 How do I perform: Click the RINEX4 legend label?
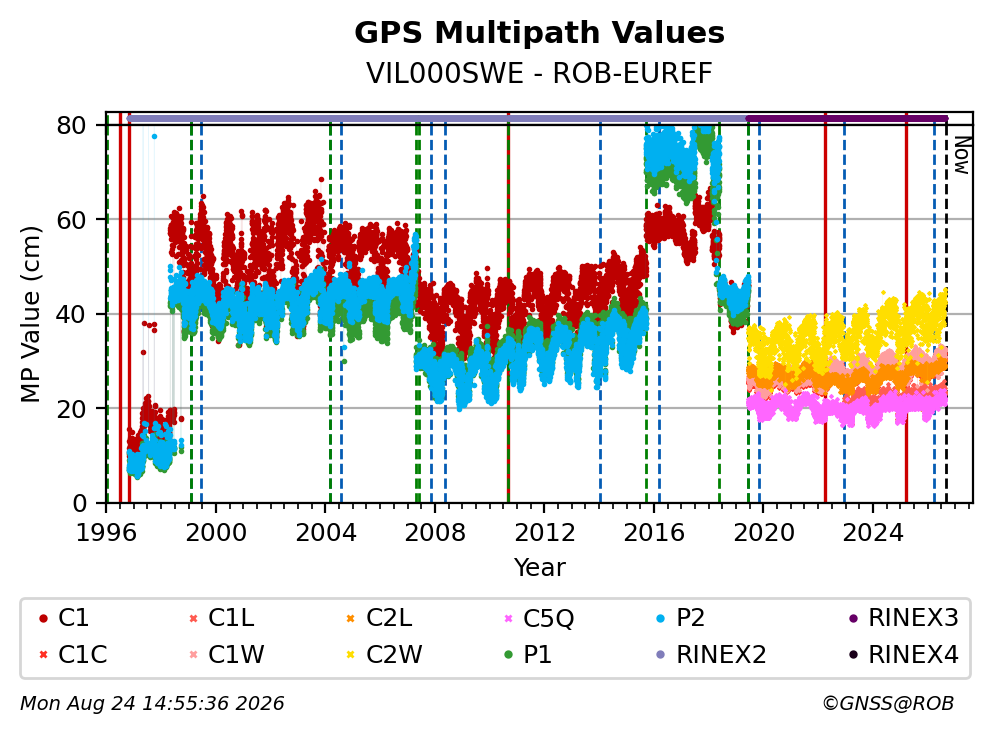point(914,655)
